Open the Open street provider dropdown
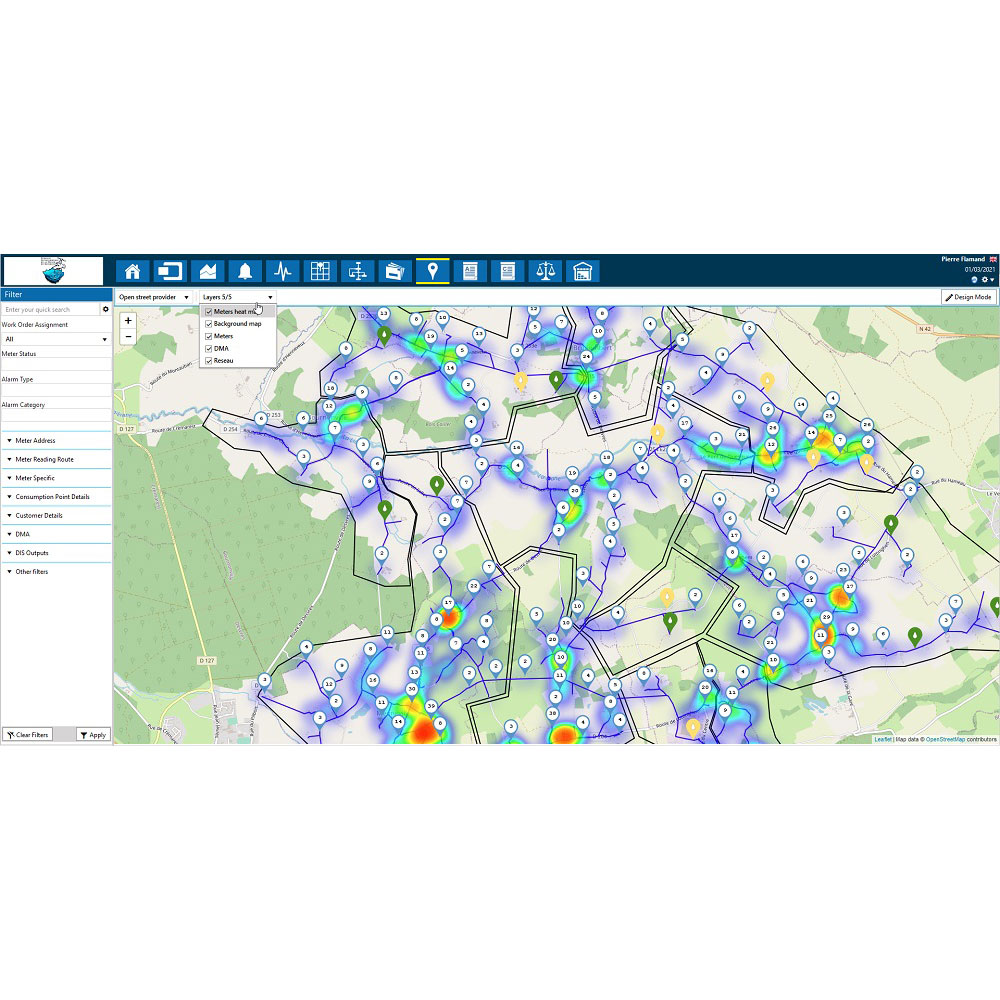 click(154, 297)
